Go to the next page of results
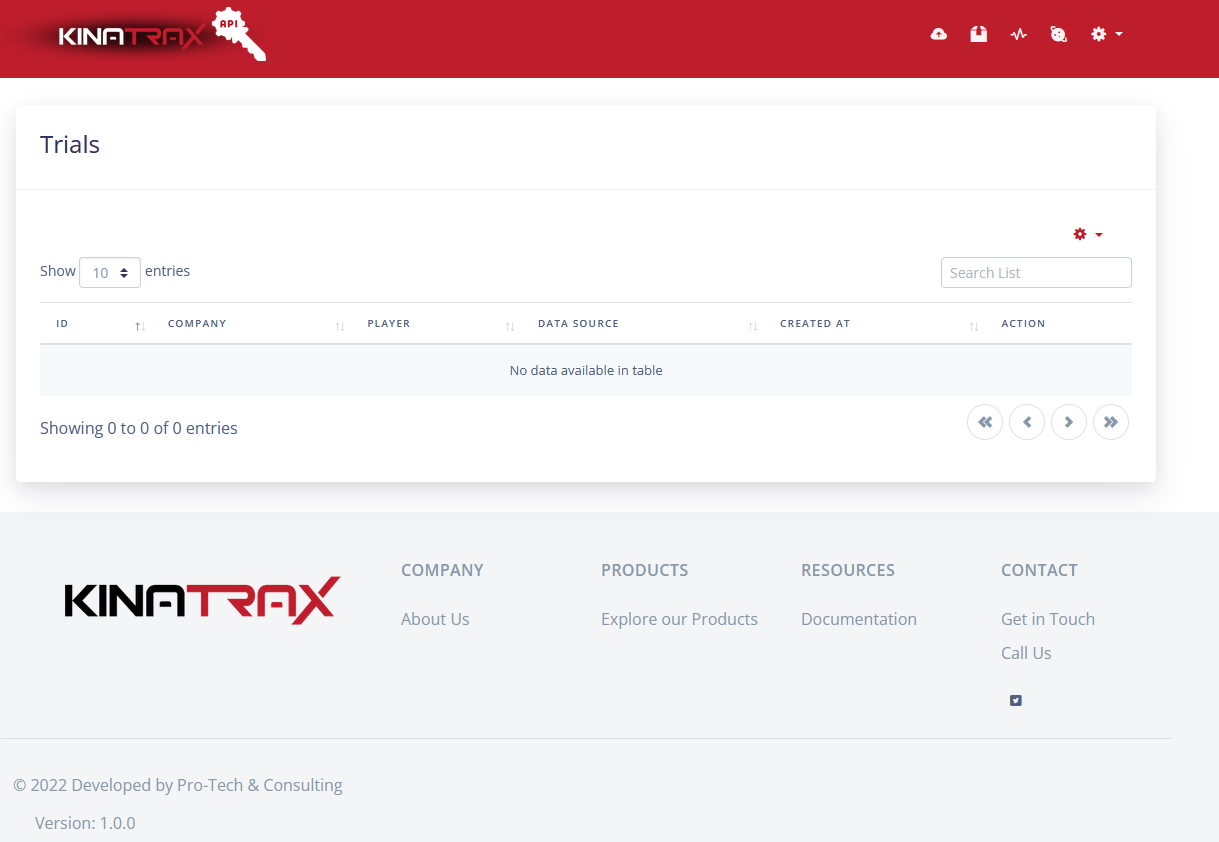 point(1069,422)
